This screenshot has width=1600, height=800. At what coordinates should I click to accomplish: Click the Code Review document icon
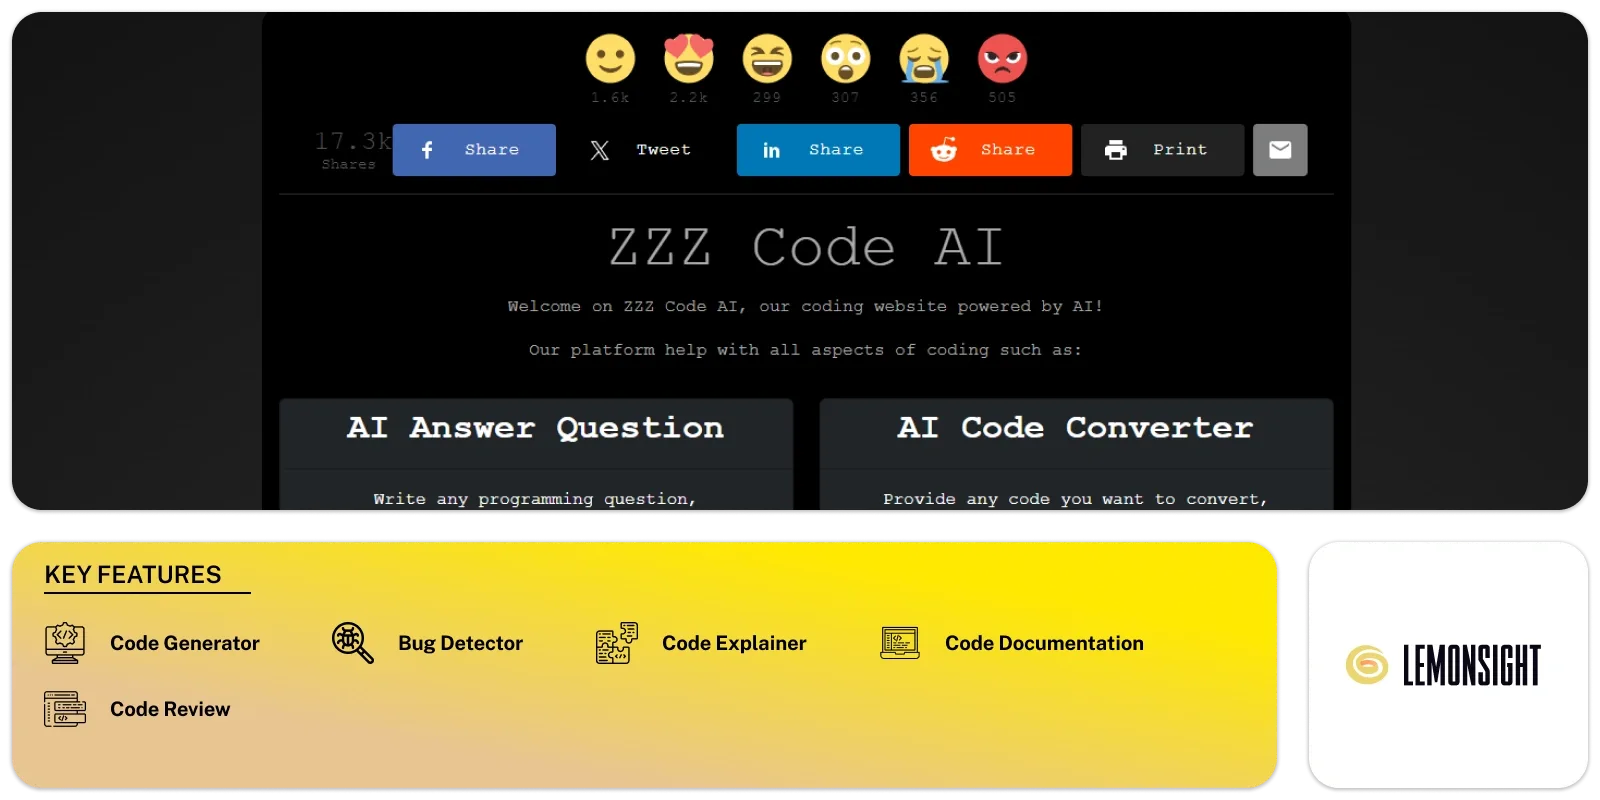pos(65,709)
